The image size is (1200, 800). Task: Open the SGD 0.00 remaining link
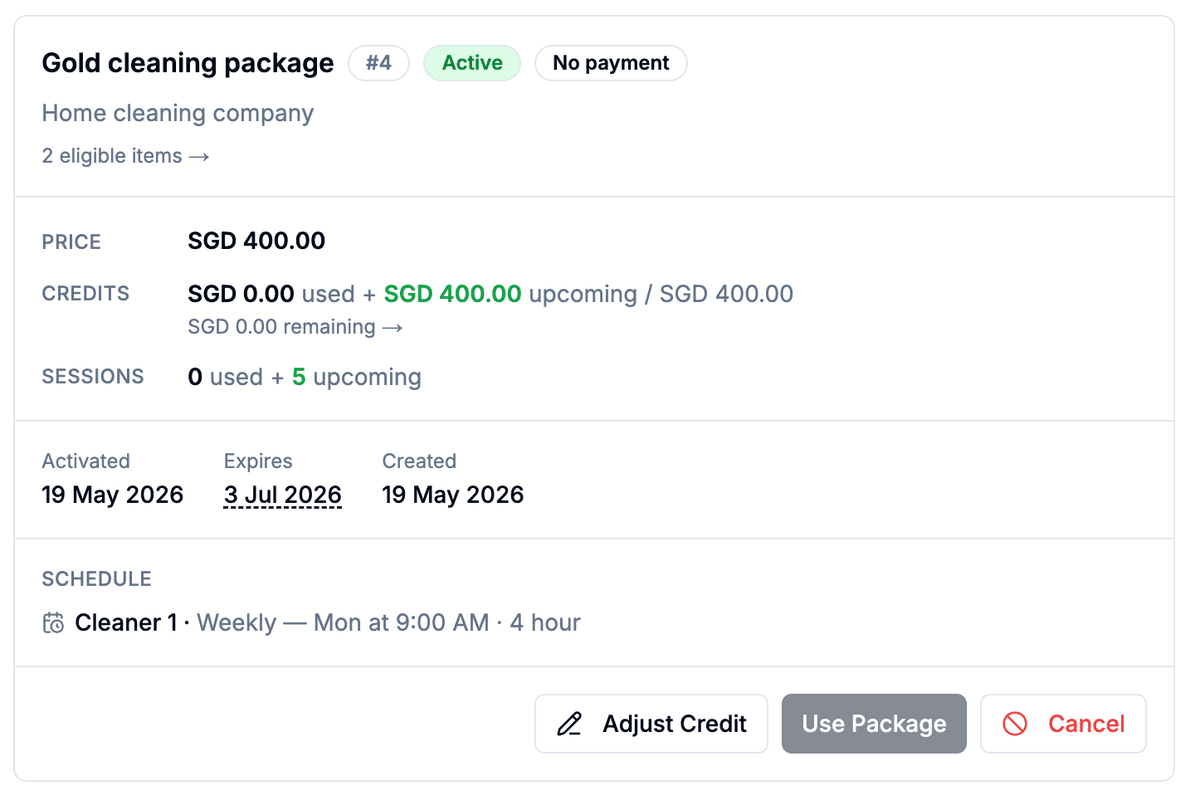click(295, 327)
